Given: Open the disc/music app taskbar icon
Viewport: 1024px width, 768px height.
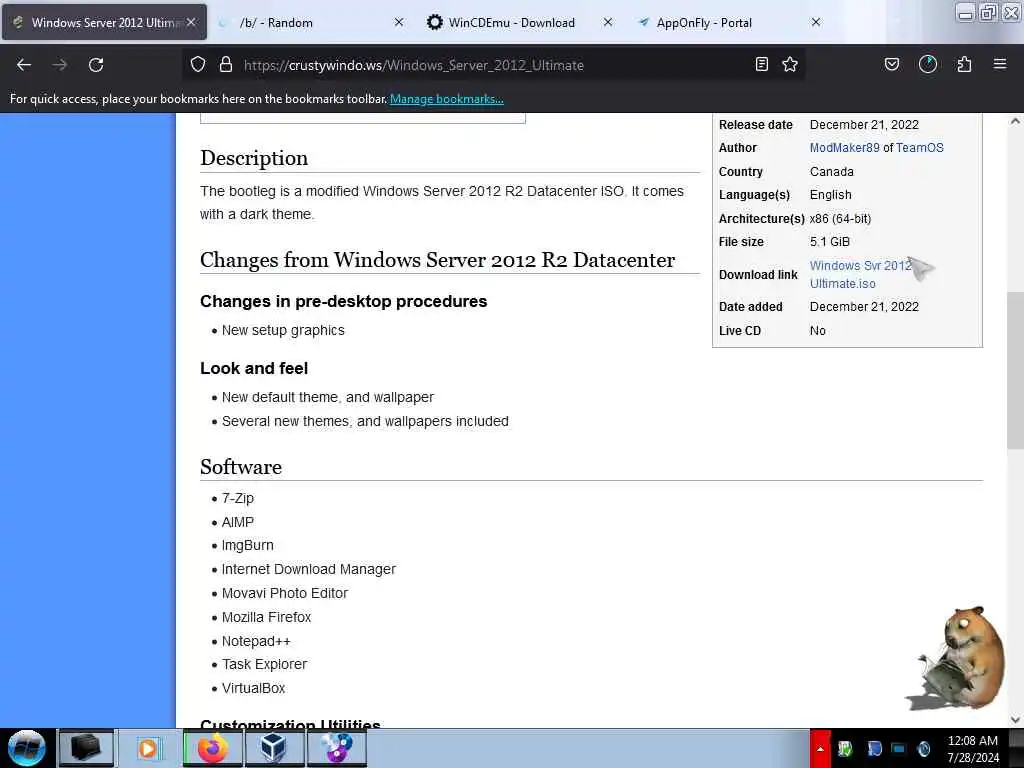Looking at the screenshot, I should click(x=336, y=748).
